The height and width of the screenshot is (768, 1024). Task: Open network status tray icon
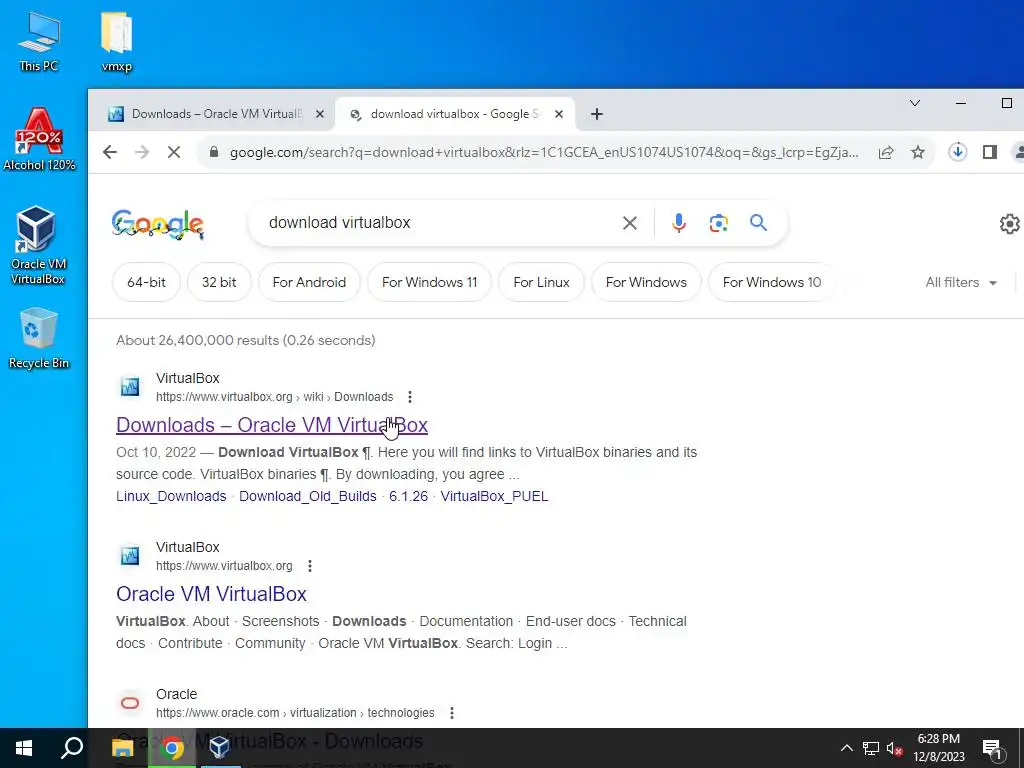click(x=870, y=748)
